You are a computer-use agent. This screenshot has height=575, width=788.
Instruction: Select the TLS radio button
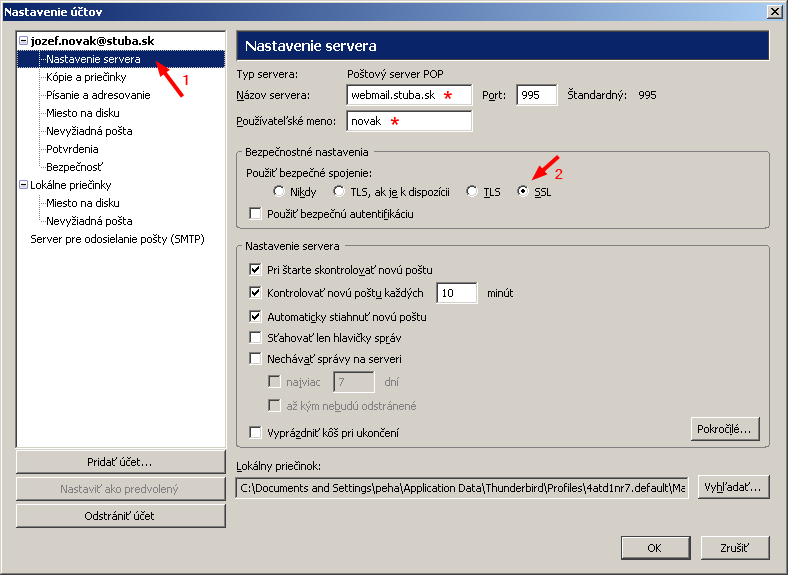tap(473, 192)
